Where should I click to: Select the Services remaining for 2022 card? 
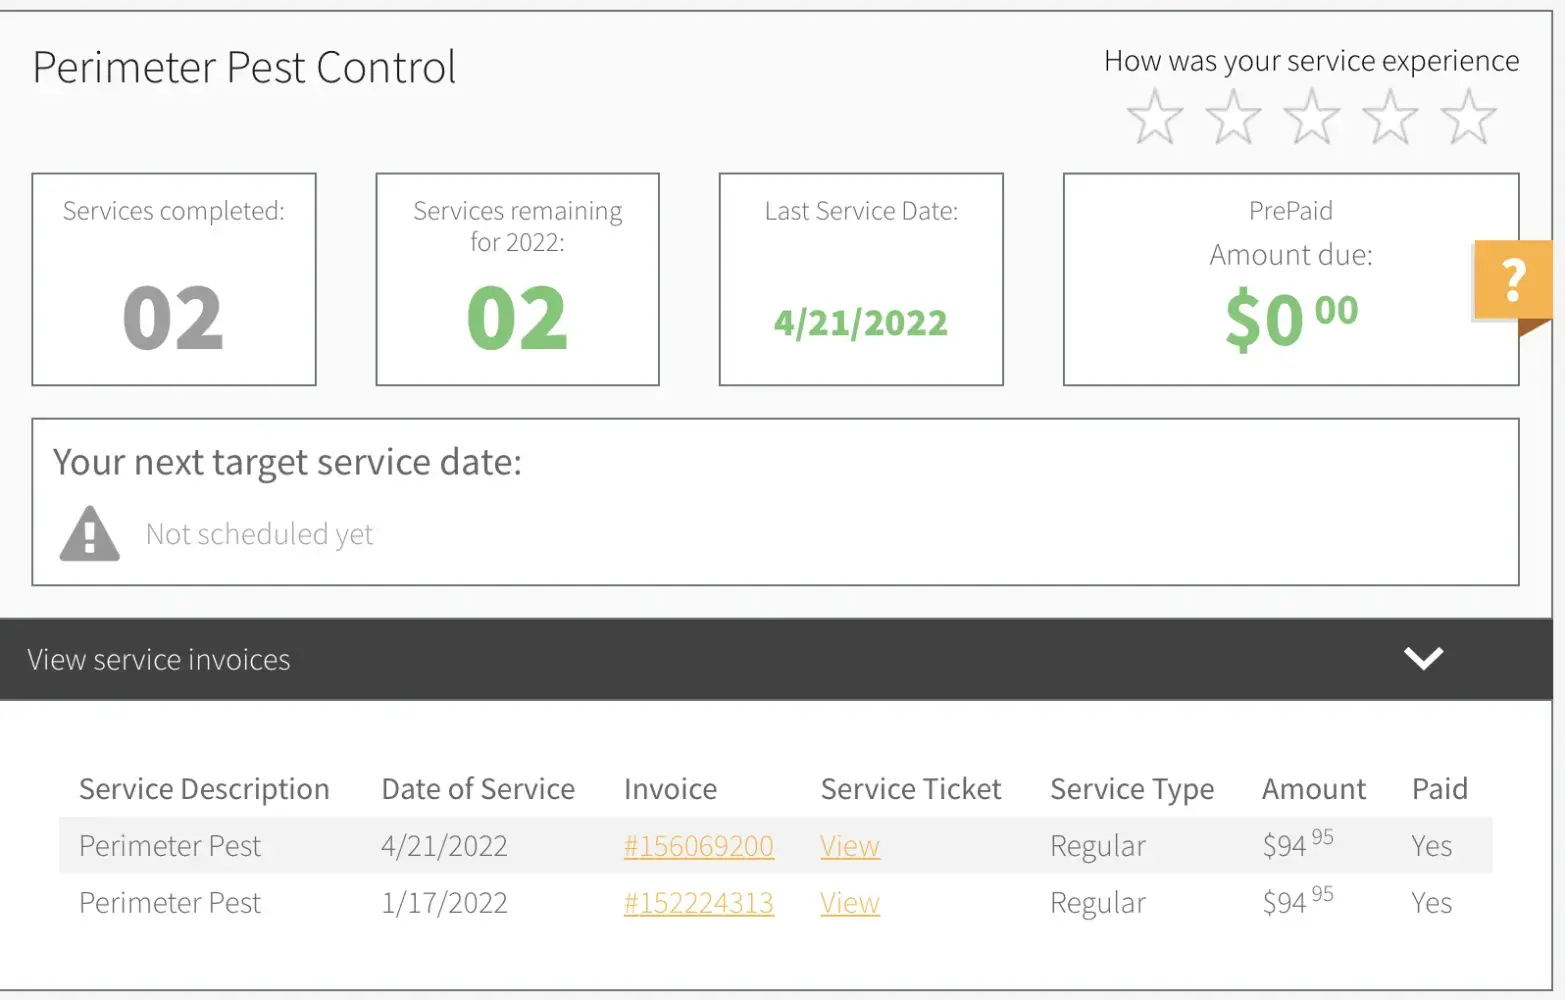(517, 279)
